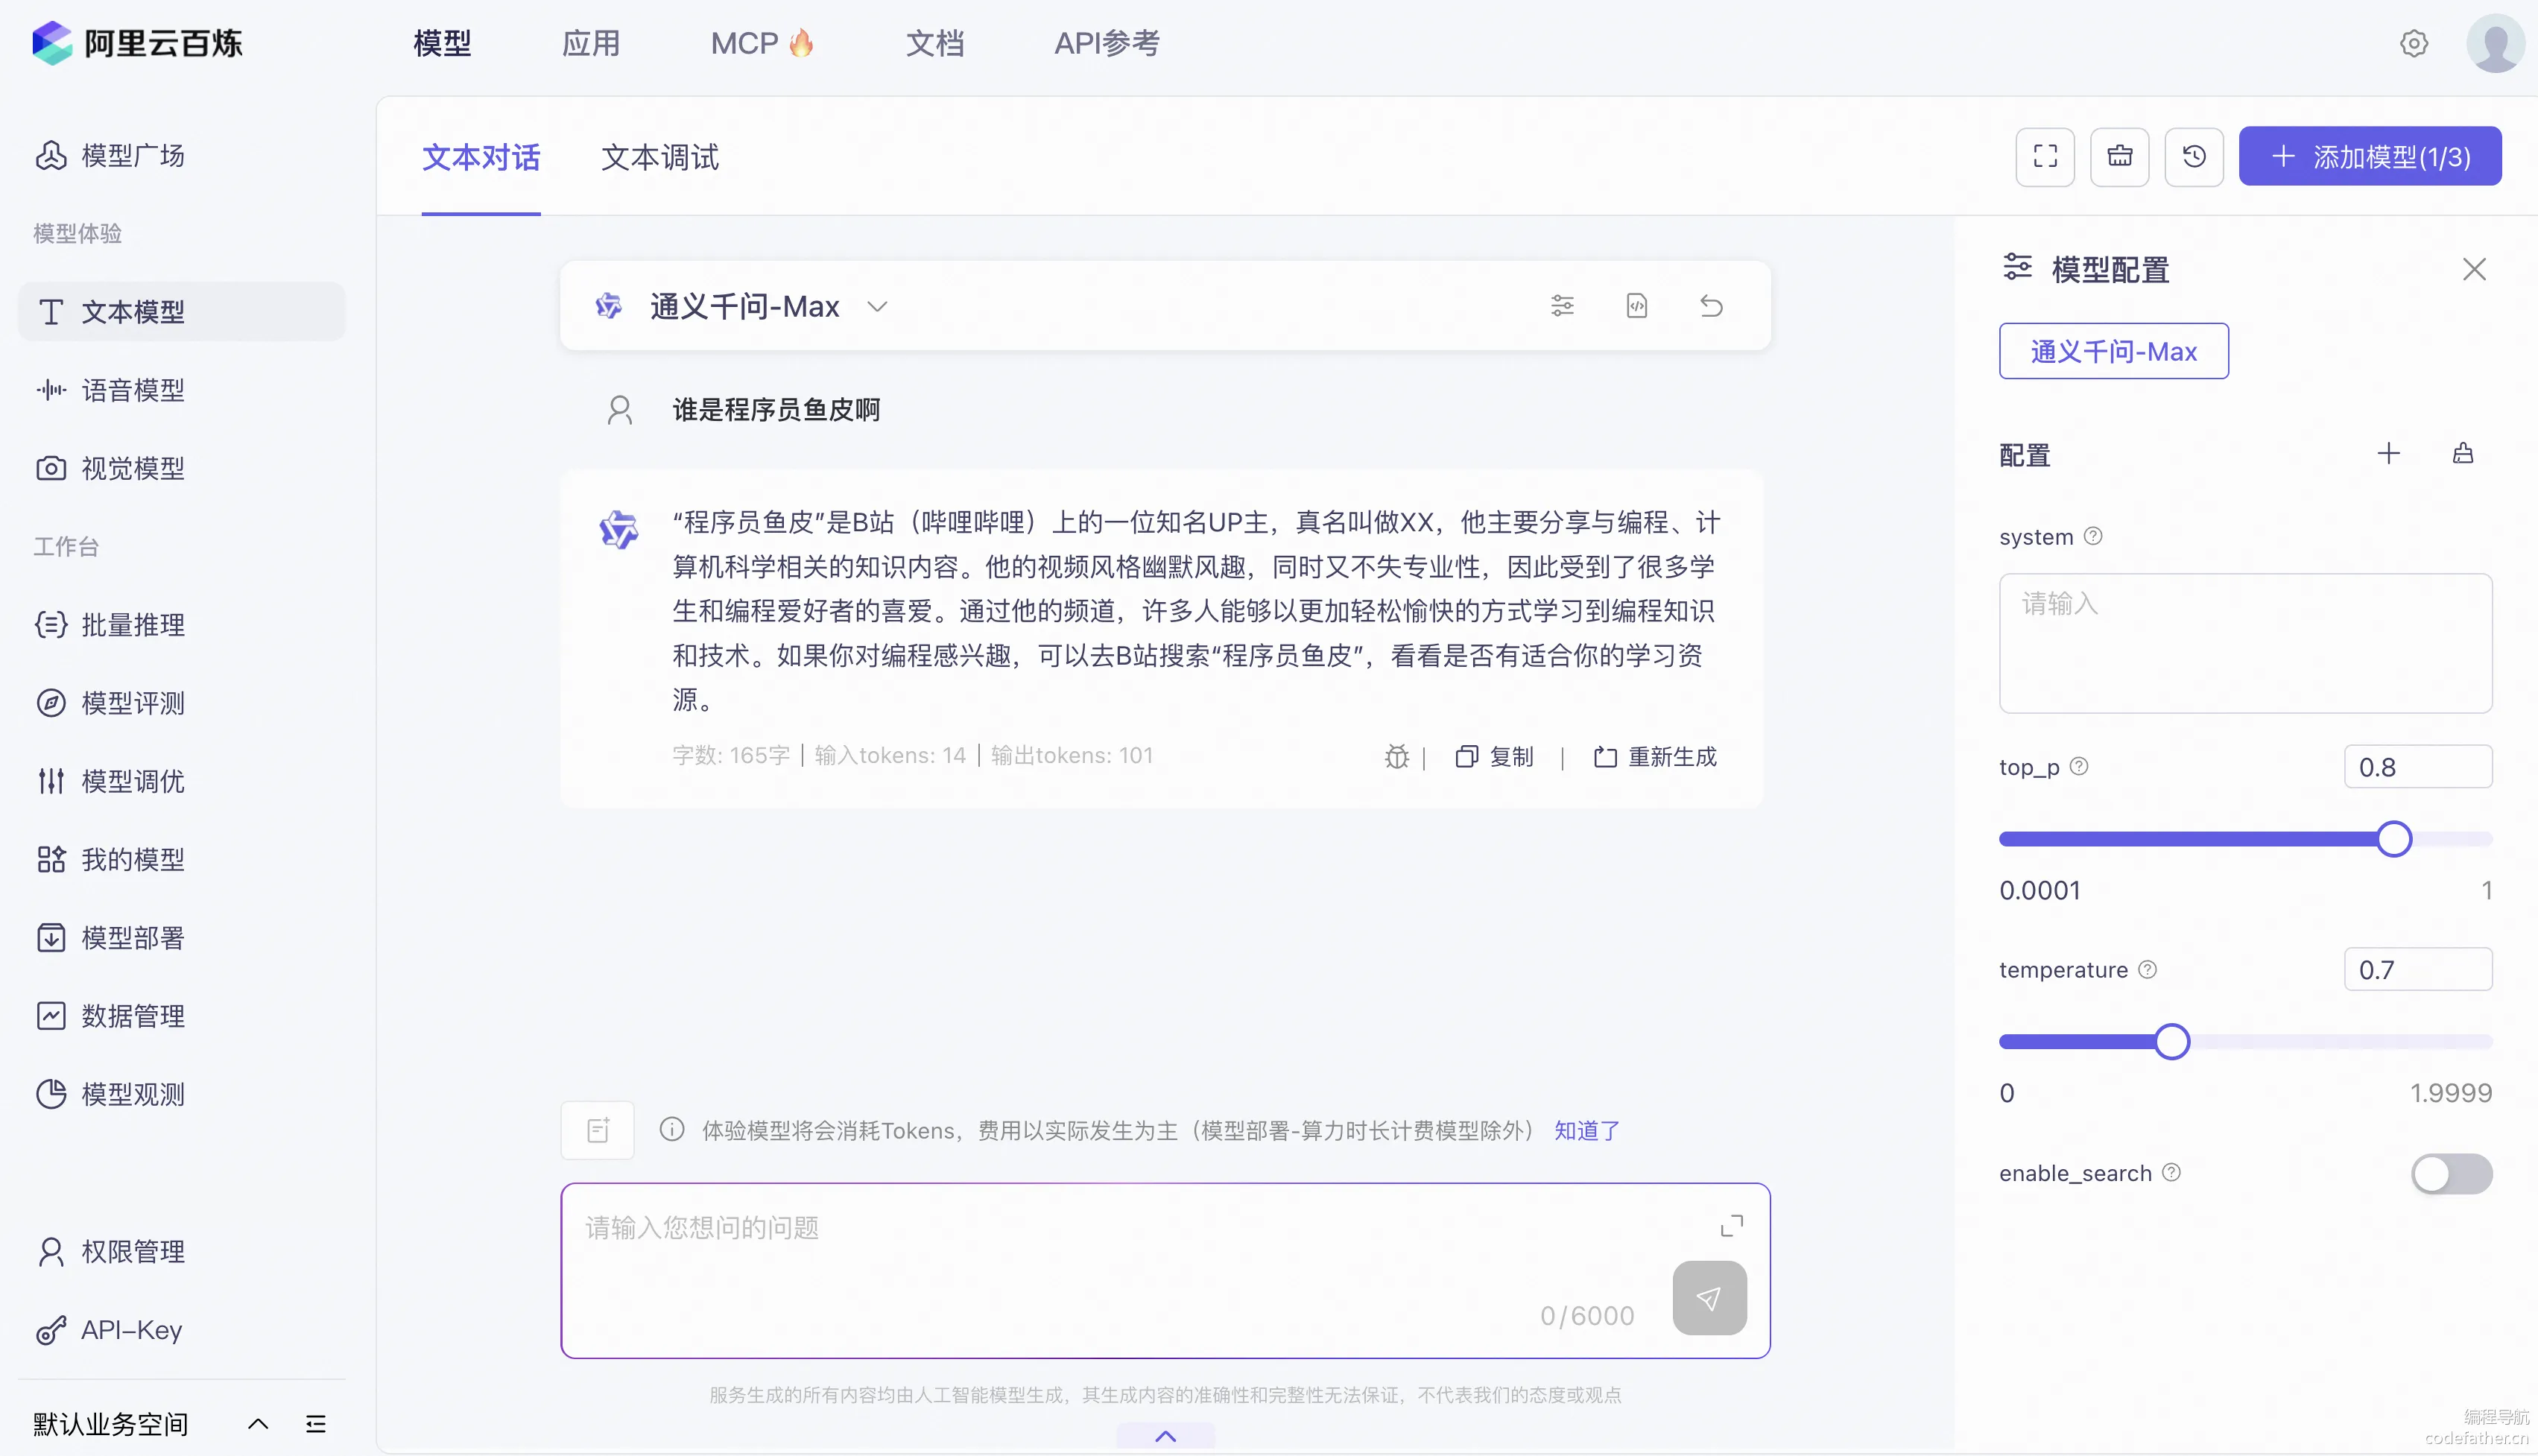The width and height of the screenshot is (2538, 1456).
Task: Click the top_p value field
Action: click(x=2418, y=767)
